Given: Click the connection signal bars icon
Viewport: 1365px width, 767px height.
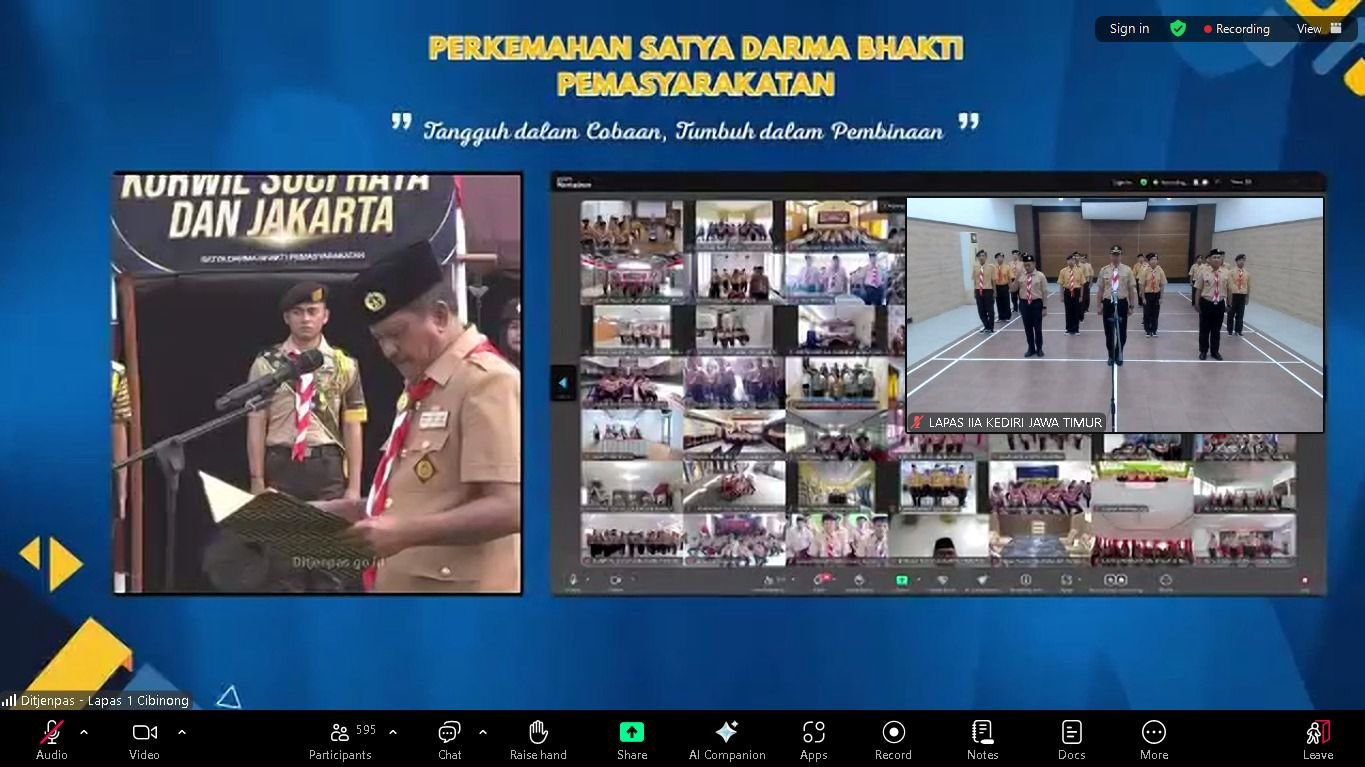Looking at the screenshot, I should [9, 701].
